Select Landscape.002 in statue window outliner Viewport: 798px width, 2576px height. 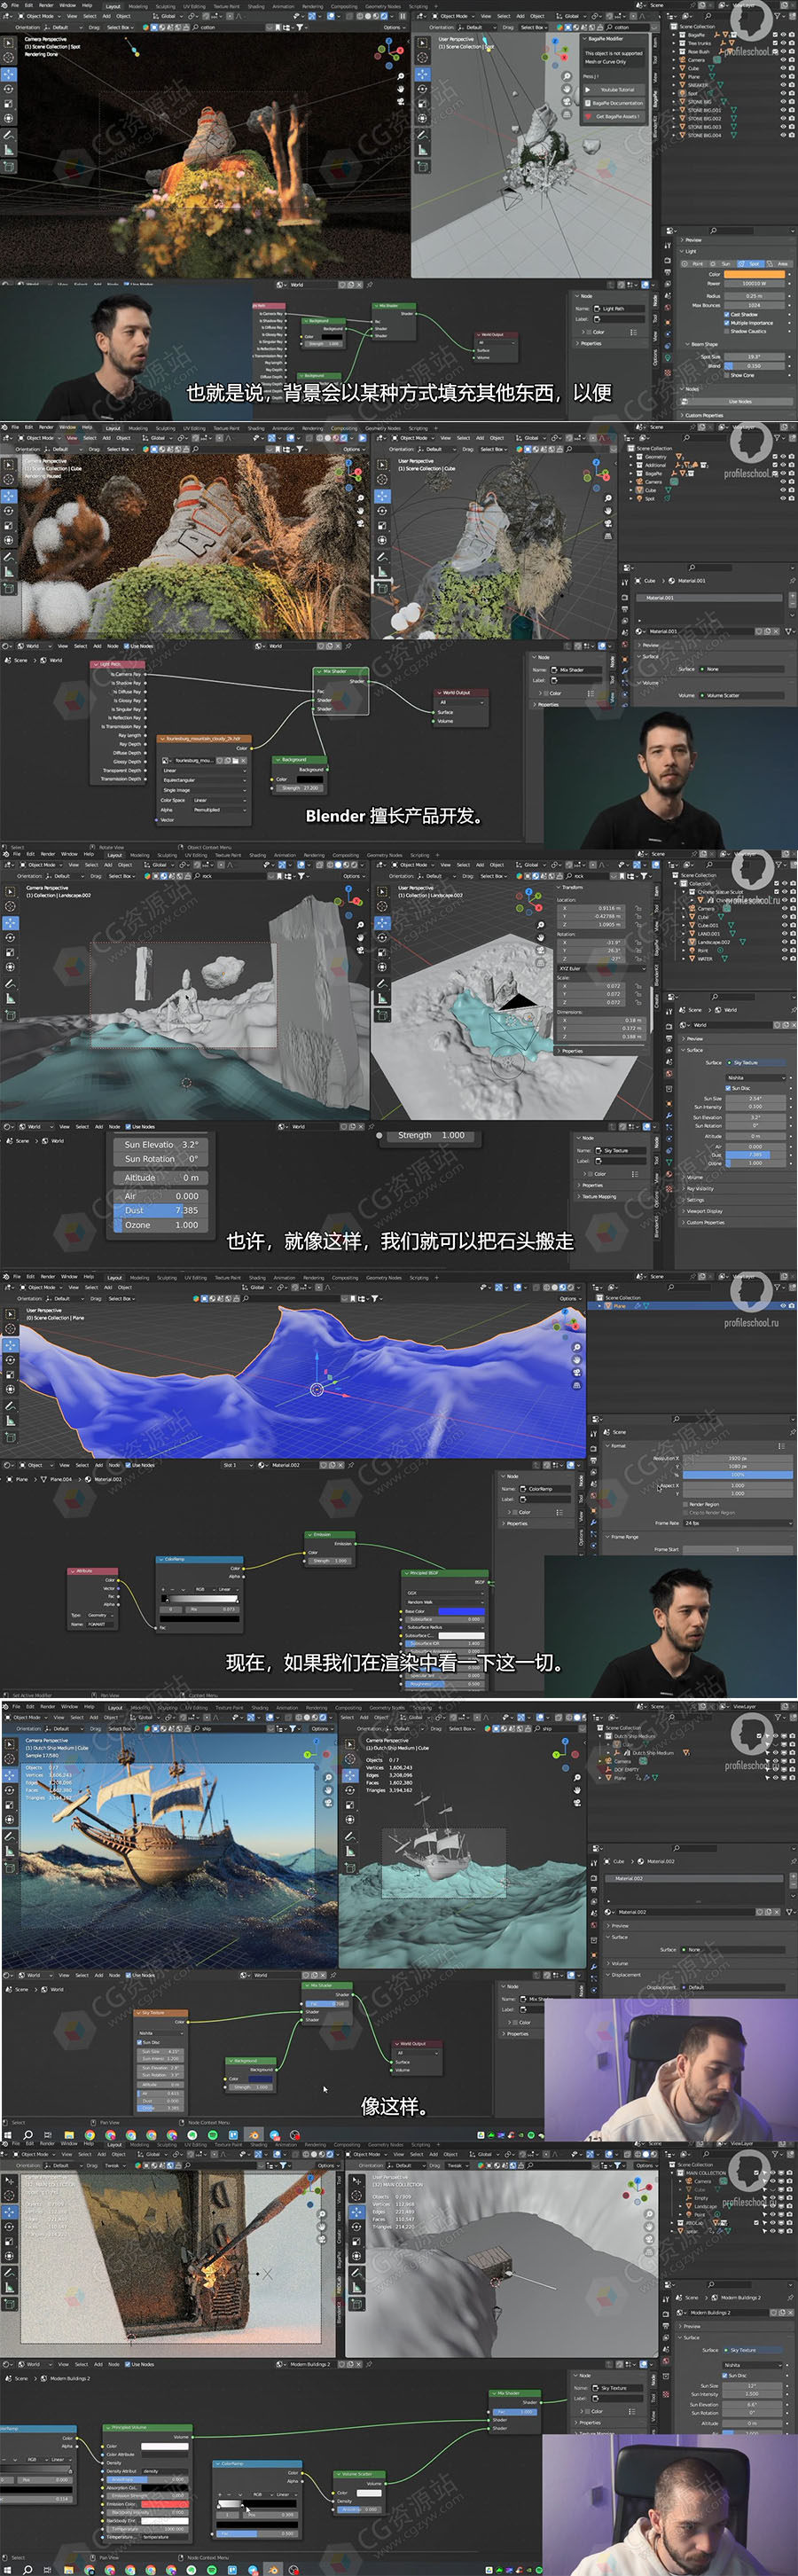(x=714, y=942)
